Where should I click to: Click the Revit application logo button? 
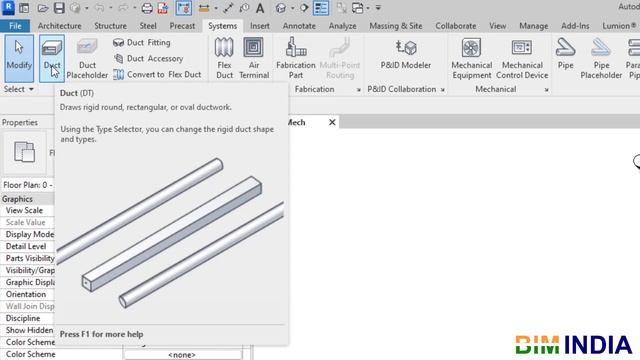coord(8,7)
